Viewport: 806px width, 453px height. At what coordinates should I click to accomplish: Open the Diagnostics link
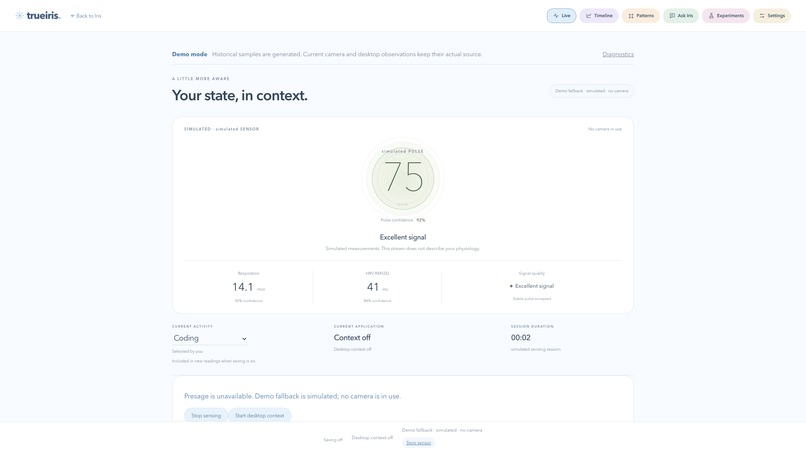618,54
